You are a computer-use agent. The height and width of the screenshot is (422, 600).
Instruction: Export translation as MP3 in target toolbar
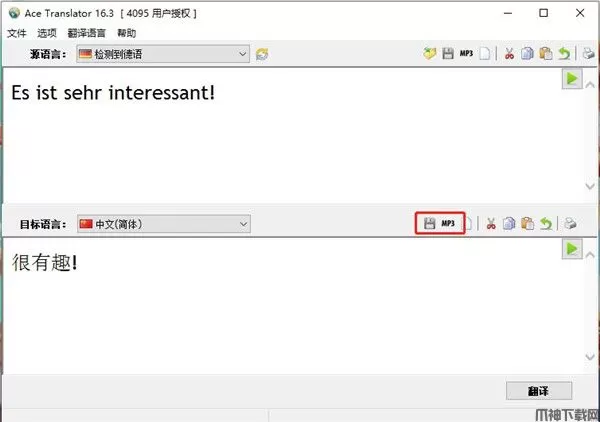coord(448,223)
